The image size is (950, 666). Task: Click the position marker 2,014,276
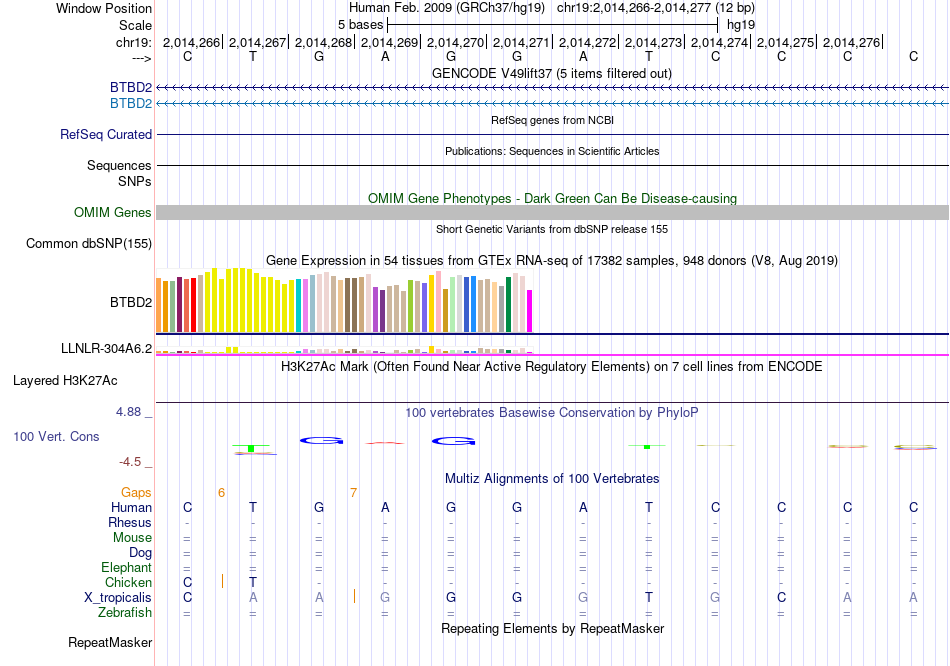(852, 42)
